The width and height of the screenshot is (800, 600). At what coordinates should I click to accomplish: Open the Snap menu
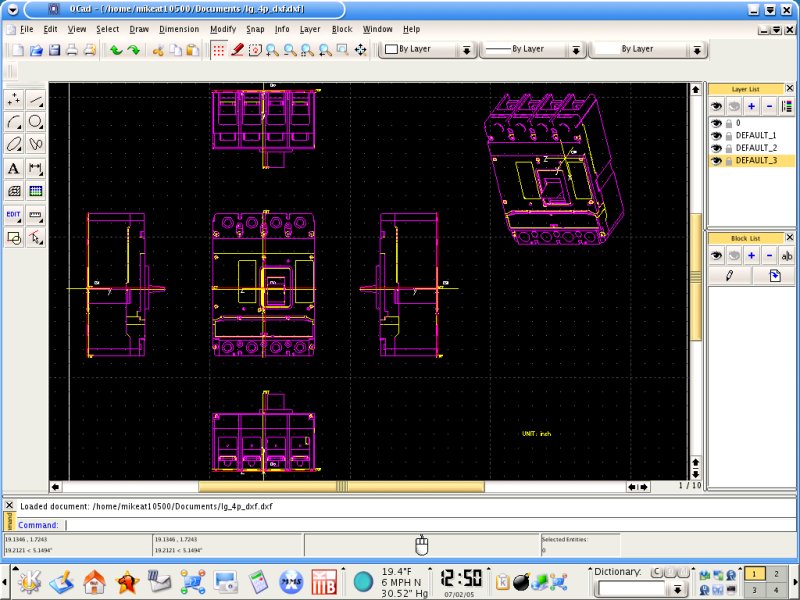pyautogui.click(x=255, y=29)
